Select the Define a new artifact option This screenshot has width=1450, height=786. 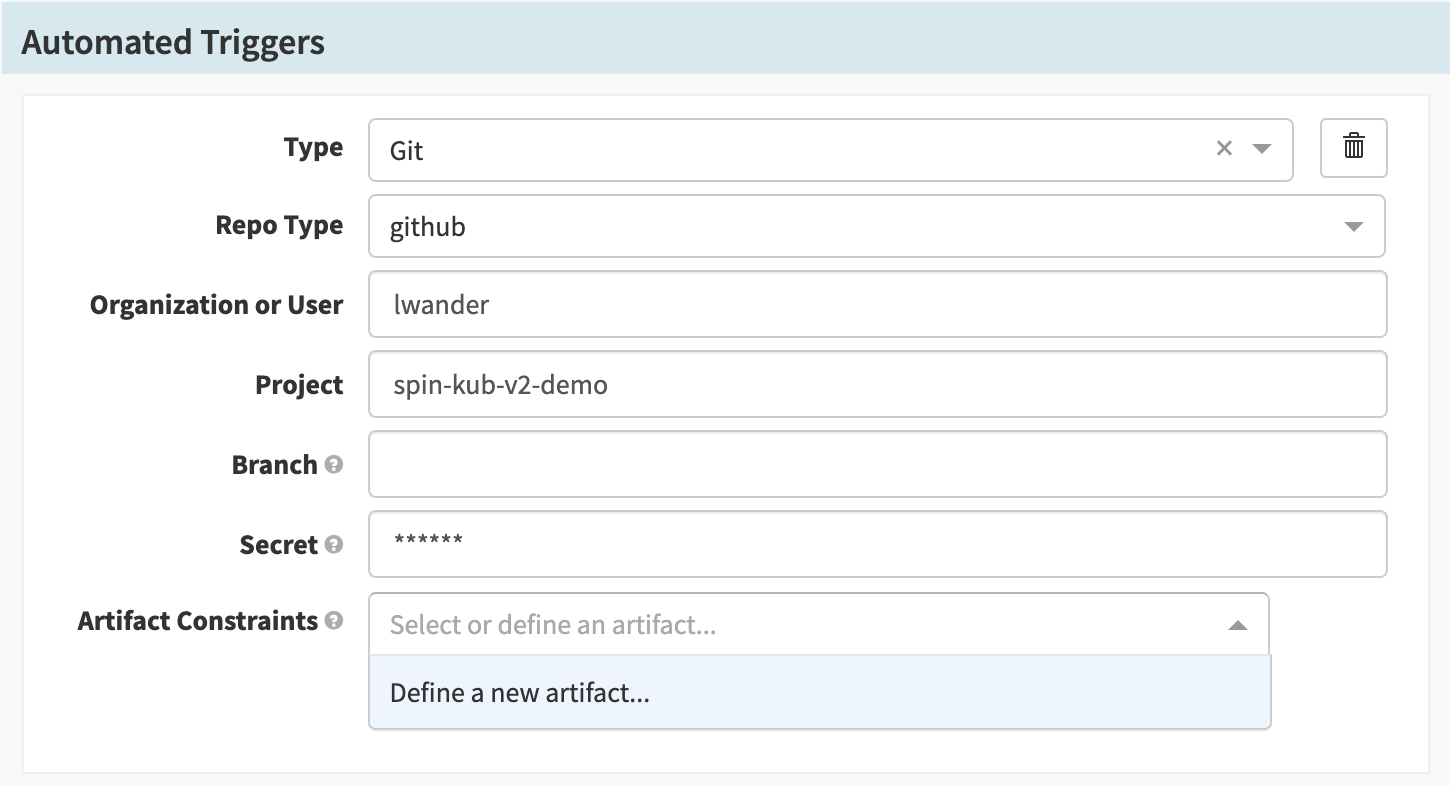(x=520, y=692)
